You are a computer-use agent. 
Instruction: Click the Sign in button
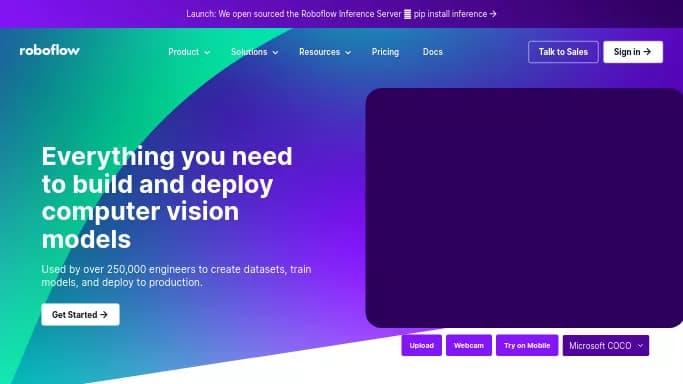(x=633, y=52)
